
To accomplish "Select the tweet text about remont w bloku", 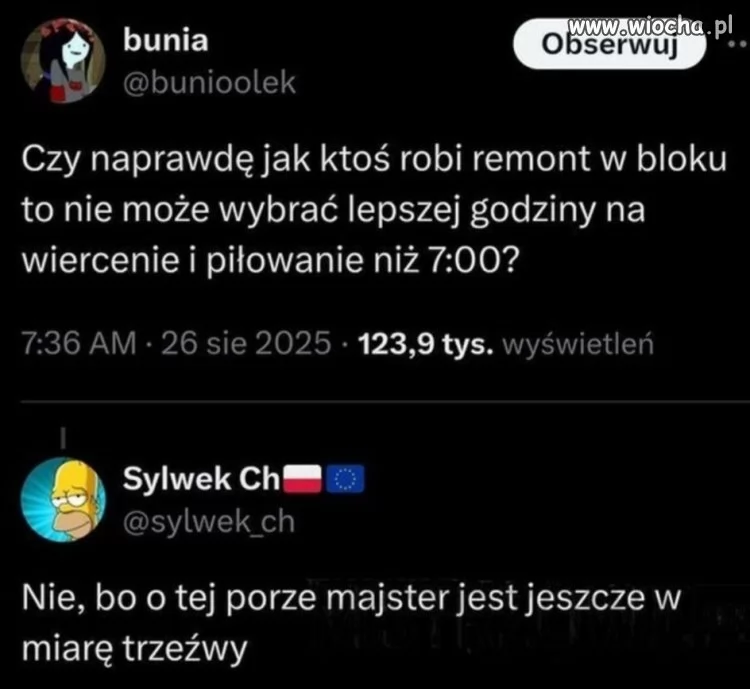I will (374, 210).
